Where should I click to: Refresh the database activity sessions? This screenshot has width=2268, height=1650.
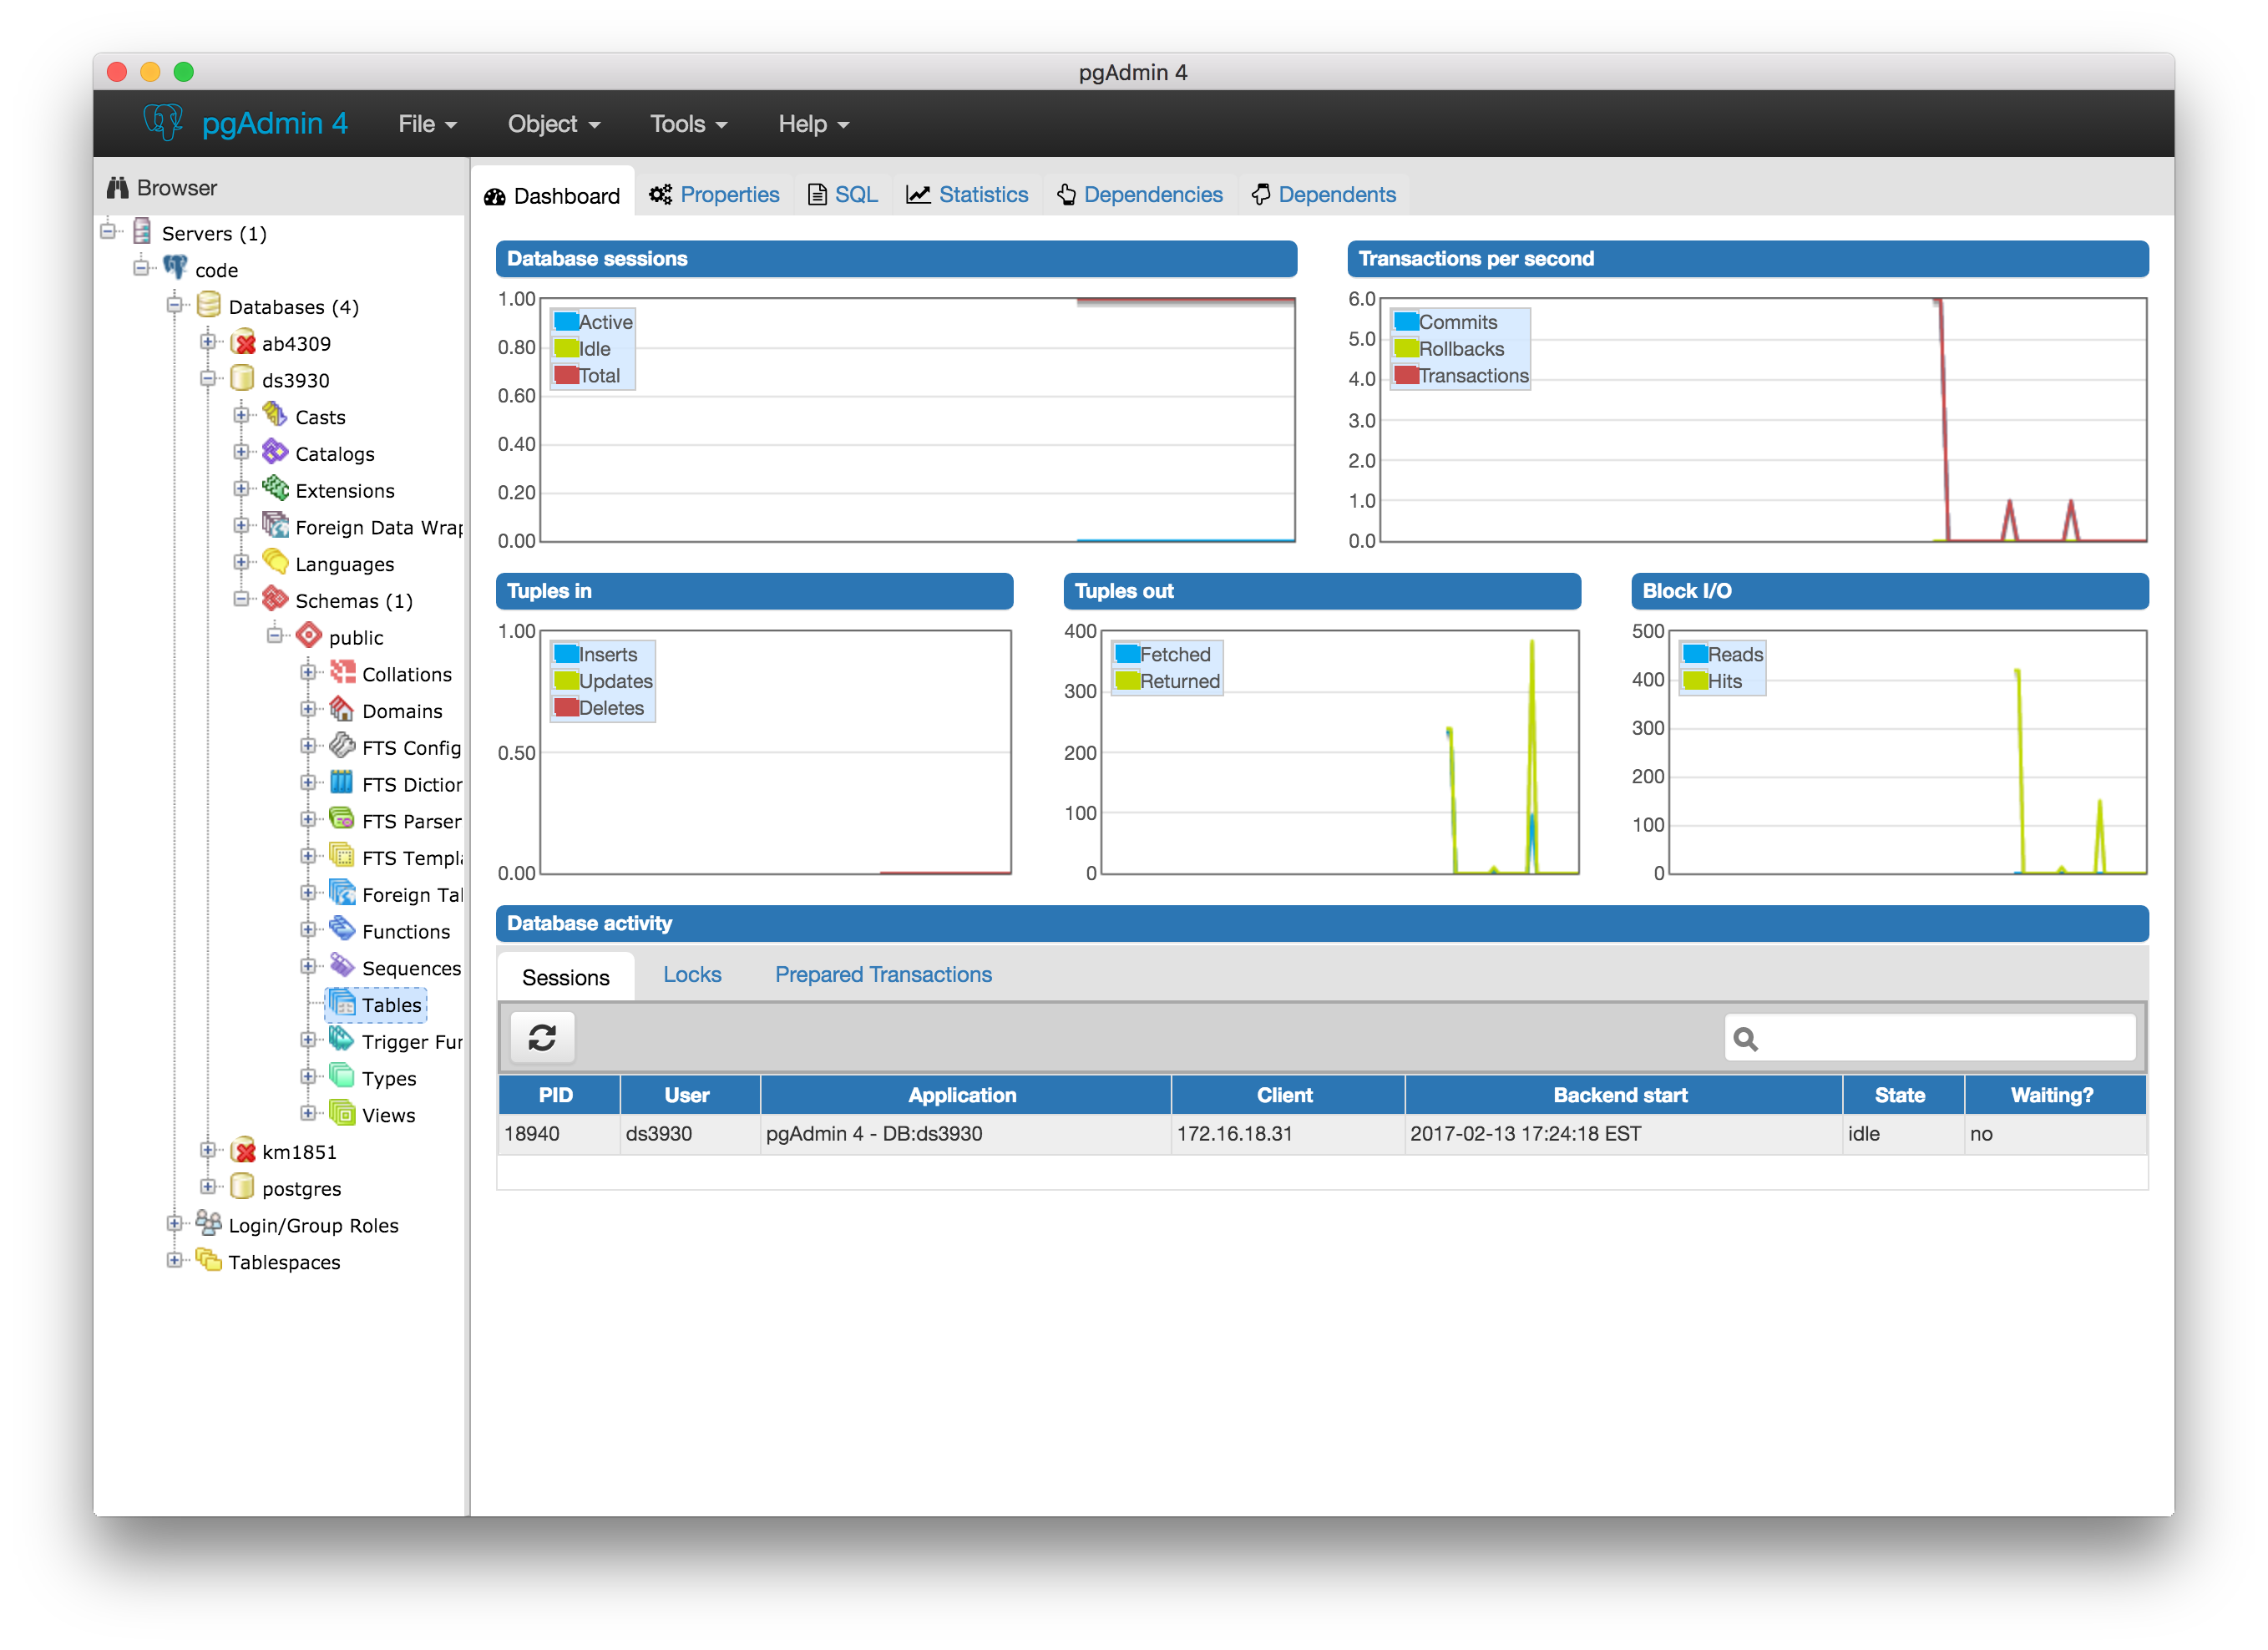point(542,1038)
